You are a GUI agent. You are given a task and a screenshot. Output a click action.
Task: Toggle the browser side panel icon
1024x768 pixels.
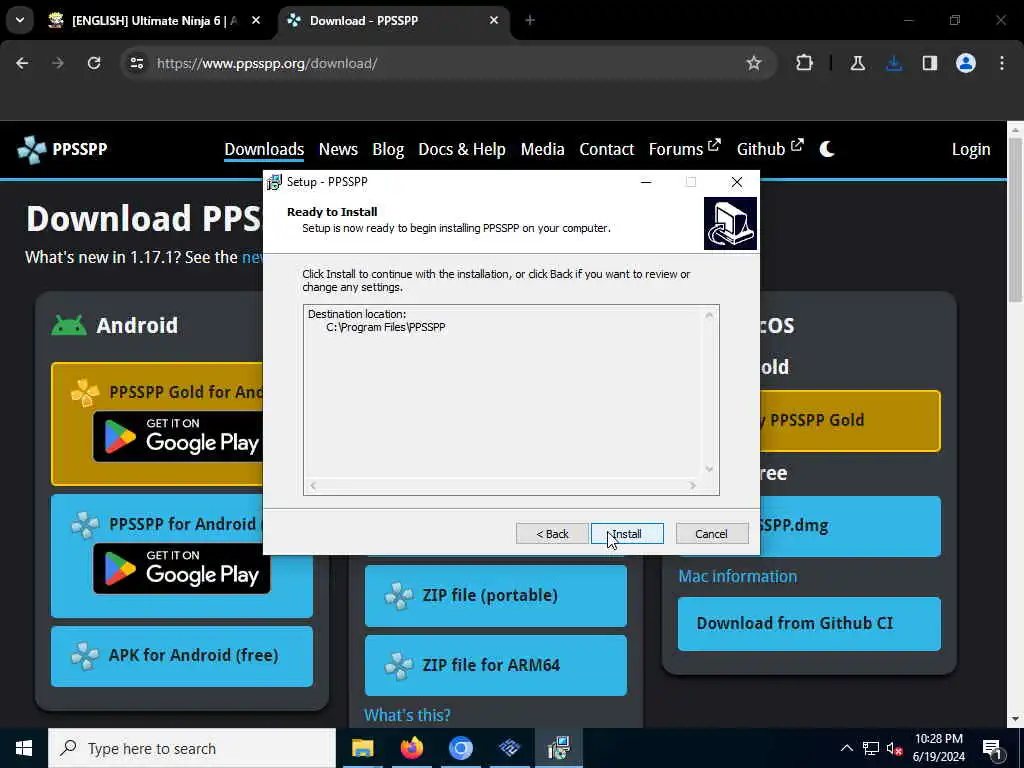pos(929,63)
